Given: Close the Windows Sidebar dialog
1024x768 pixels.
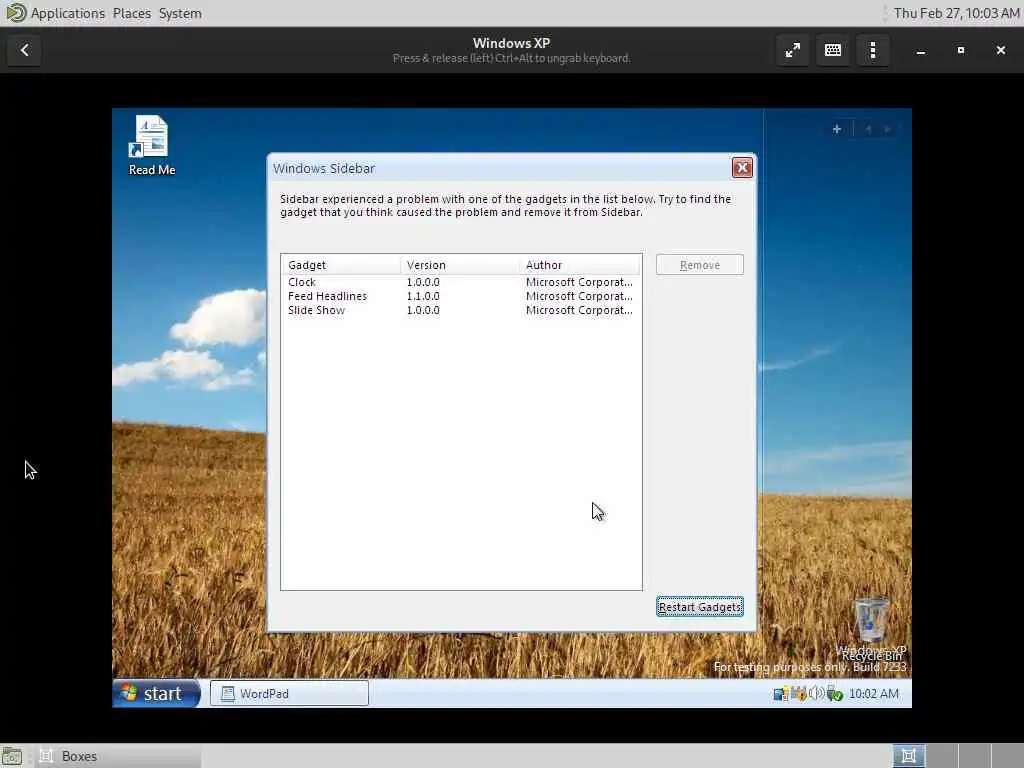Looking at the screenshot, I should pyautogui.click(x=743, y=168).
